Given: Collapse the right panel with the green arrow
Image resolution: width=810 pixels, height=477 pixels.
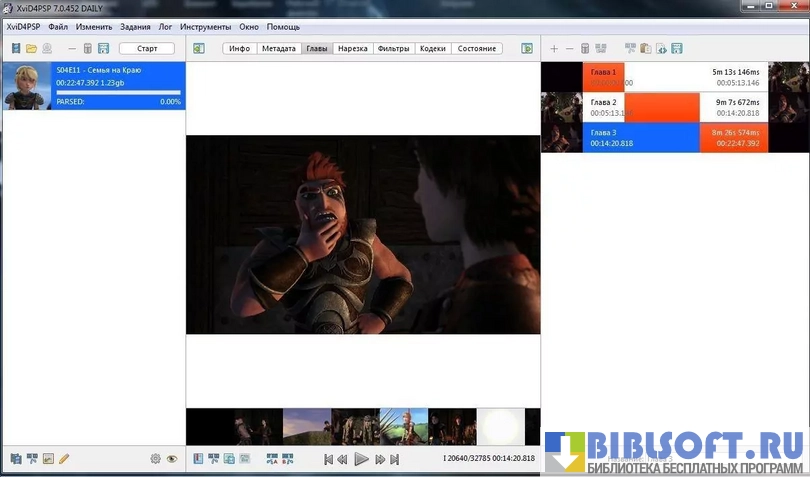Looking at the screenshot, I should click(x=527, y=48).
